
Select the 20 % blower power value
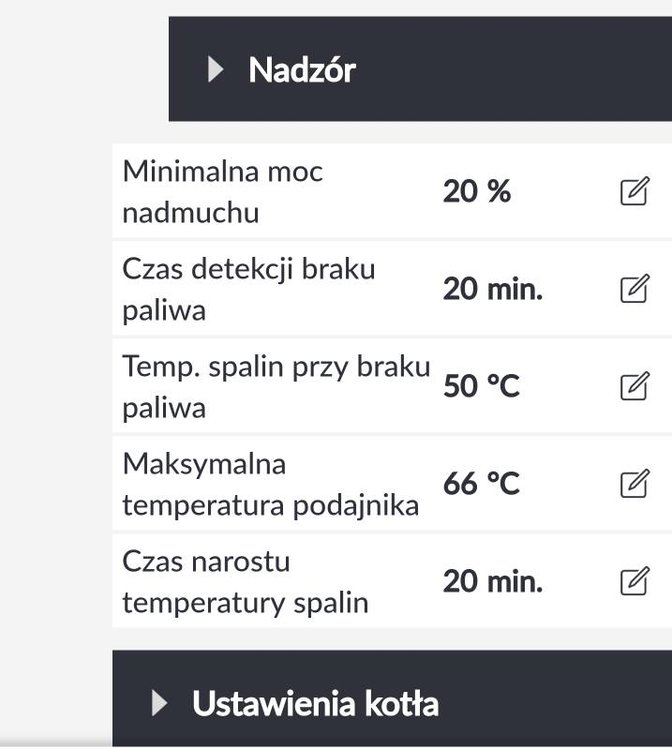point(477,191)
